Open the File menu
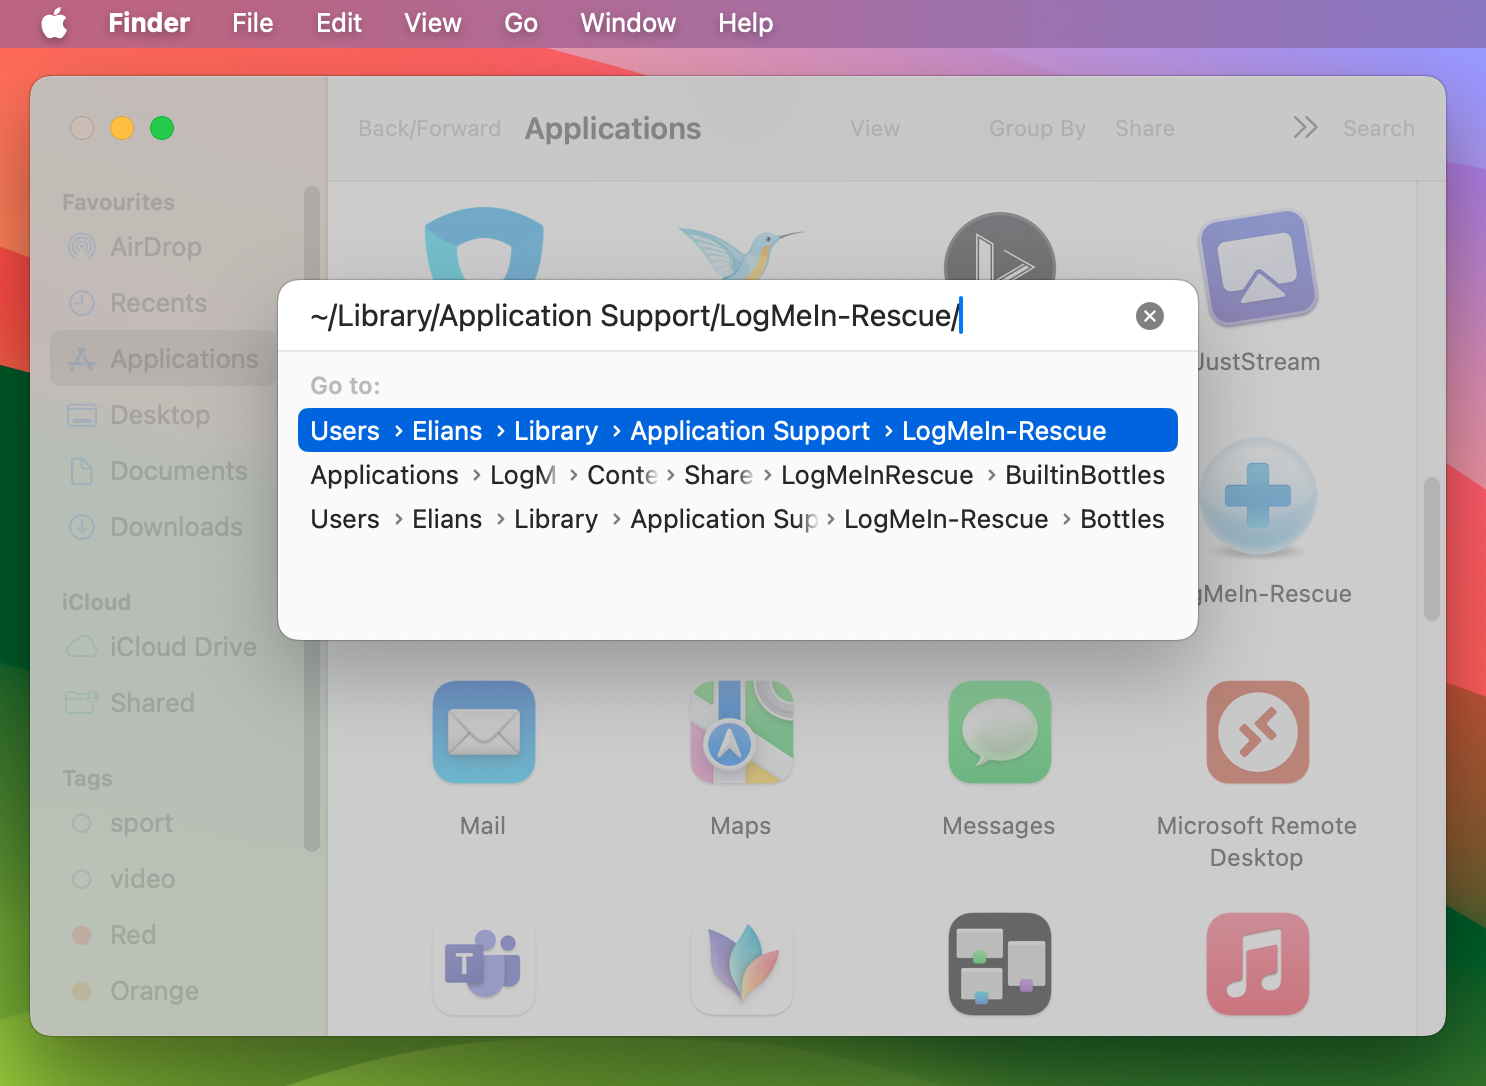 pyautogui.click(x=253, y=23)
